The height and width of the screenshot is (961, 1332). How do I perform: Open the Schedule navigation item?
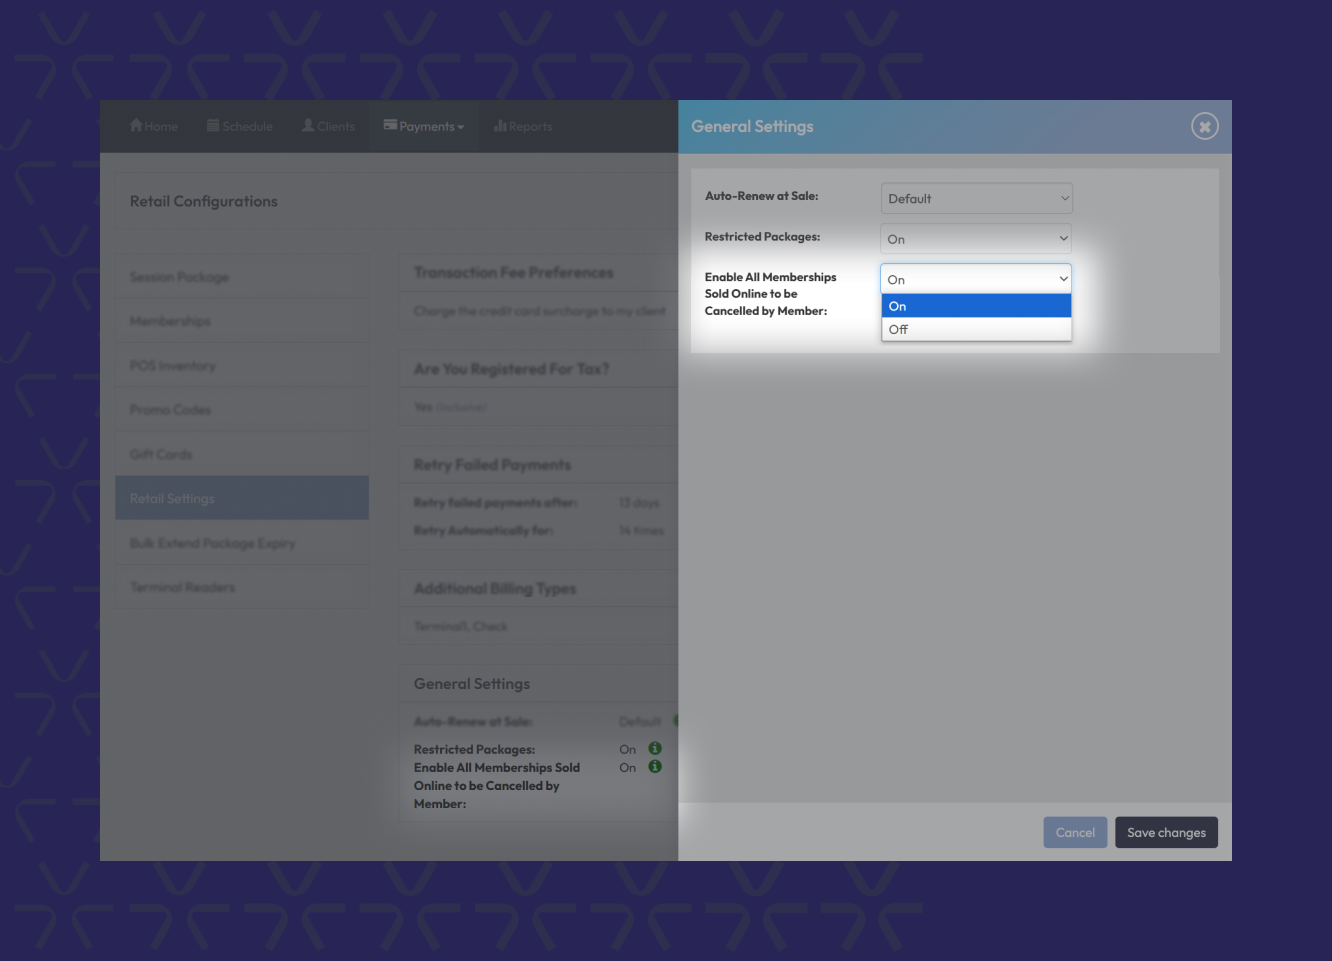click(240, 127)
